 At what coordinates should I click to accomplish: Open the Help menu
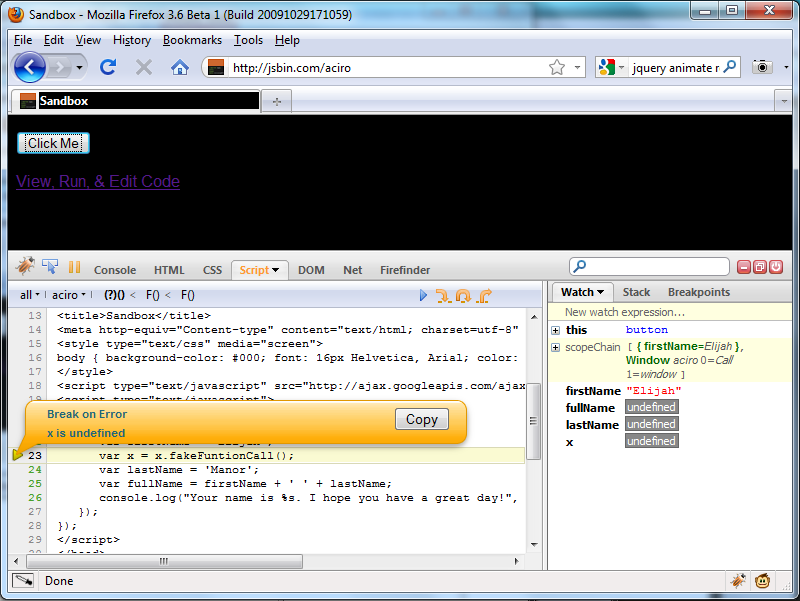click(287, 40)
